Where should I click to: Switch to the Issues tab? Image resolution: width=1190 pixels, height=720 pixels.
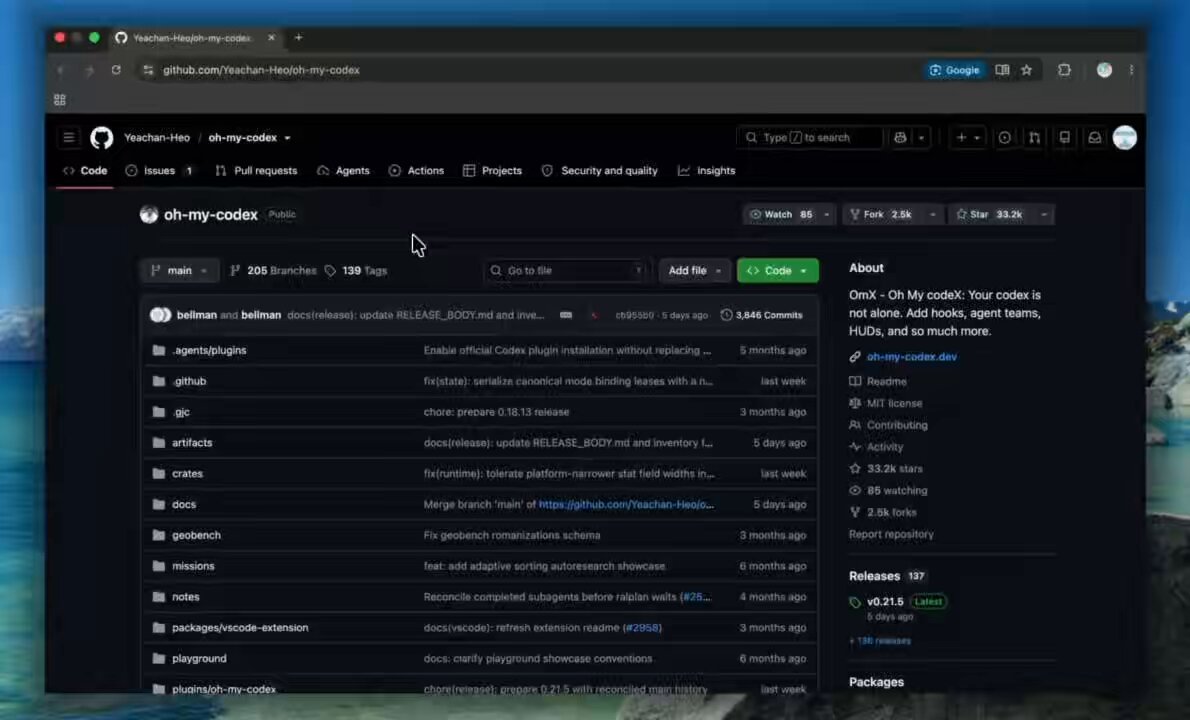click(x=159, y=171)
